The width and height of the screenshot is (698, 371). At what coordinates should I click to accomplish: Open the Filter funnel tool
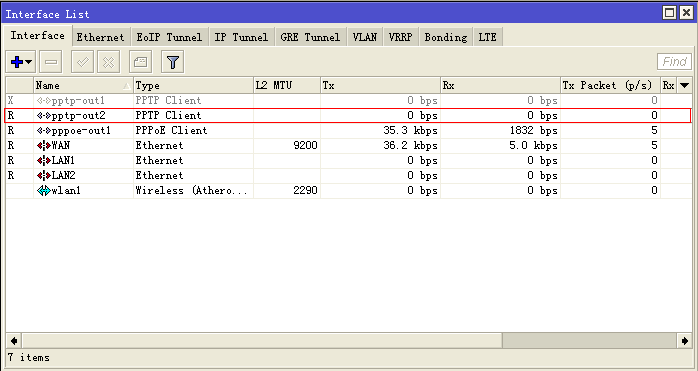point(173,62)
